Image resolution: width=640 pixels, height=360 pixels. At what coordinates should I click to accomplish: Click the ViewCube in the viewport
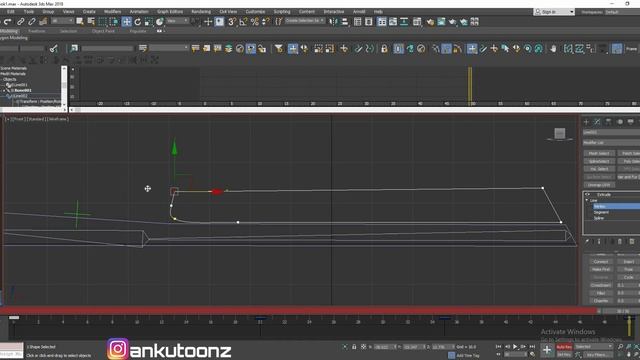click(560, 133)
